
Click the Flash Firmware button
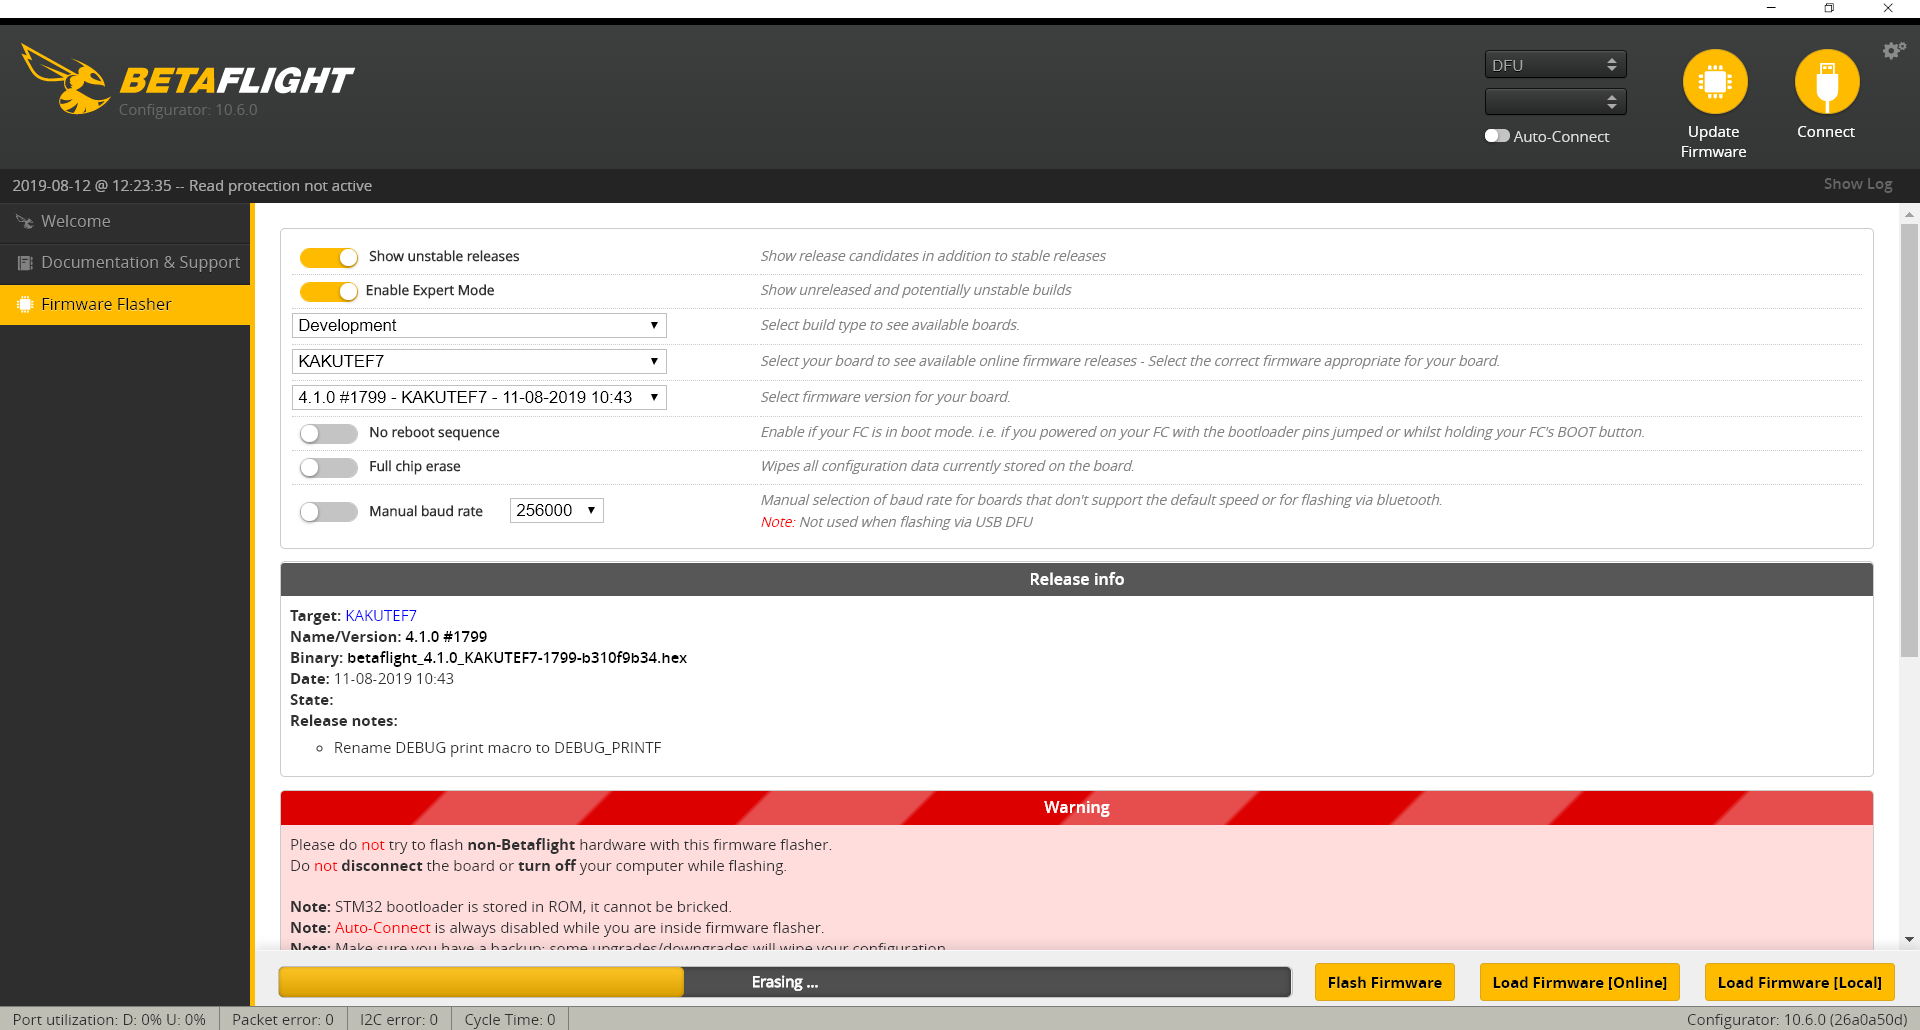1384,982
